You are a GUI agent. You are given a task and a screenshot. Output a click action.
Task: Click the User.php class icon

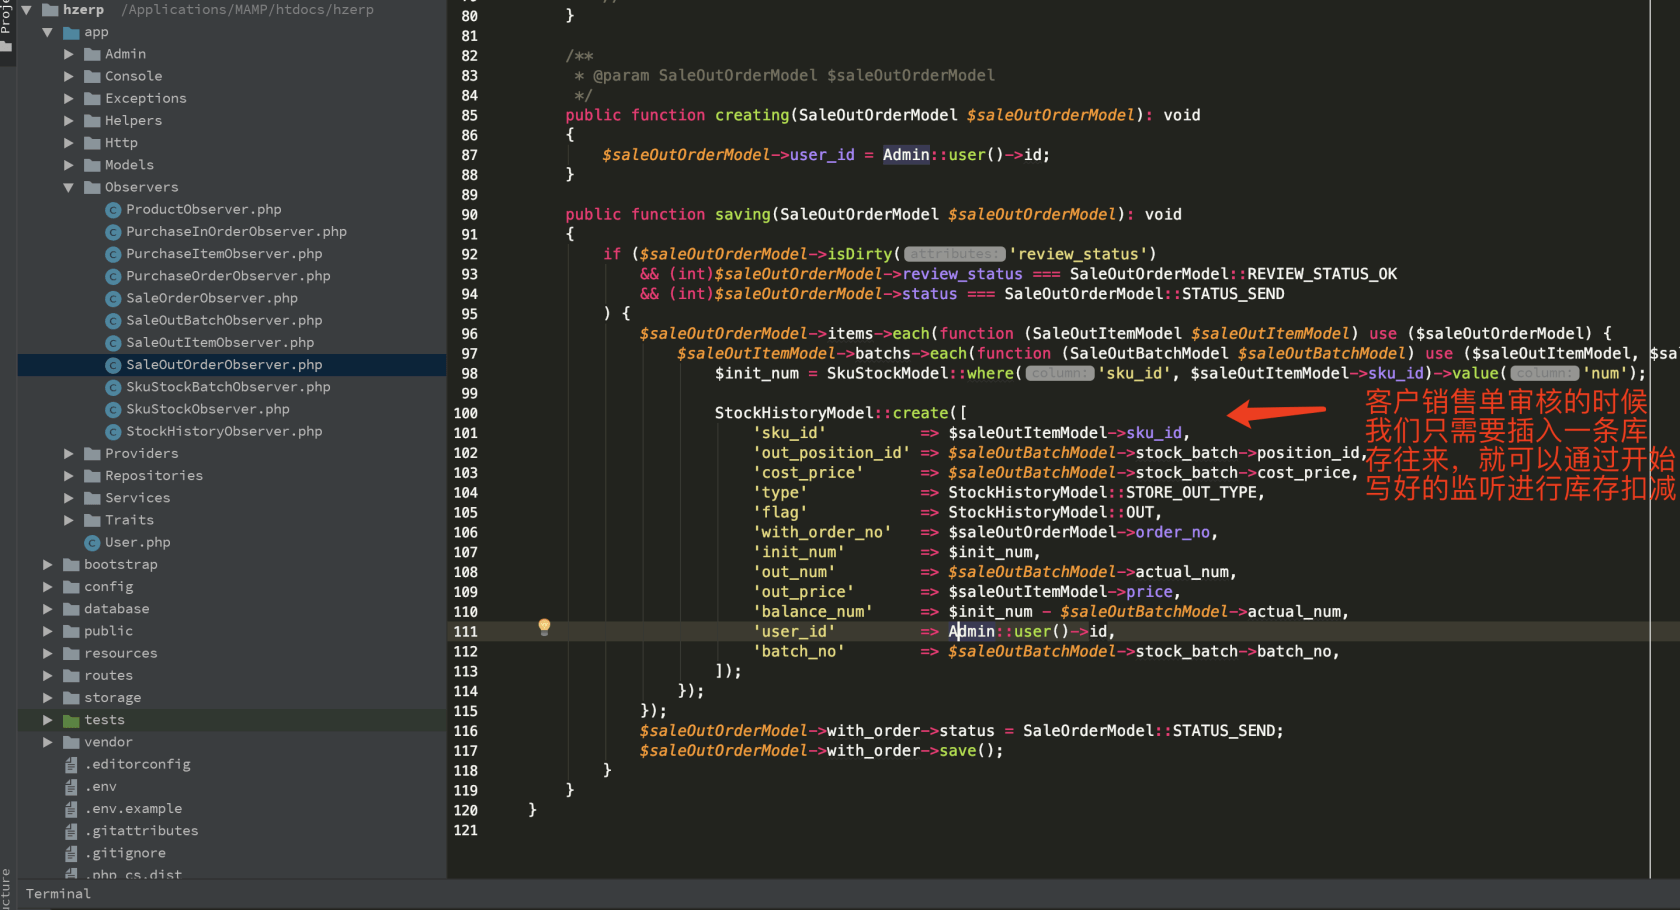[x=92, y=543]
